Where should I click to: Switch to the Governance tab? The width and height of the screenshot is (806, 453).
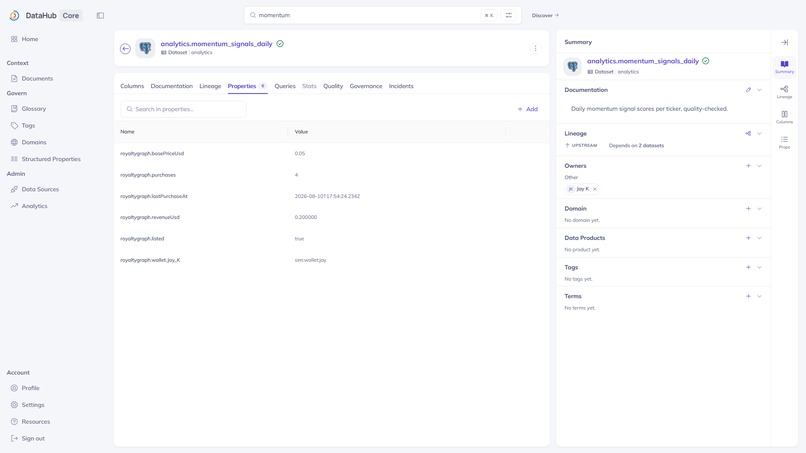tap(366, 86)
